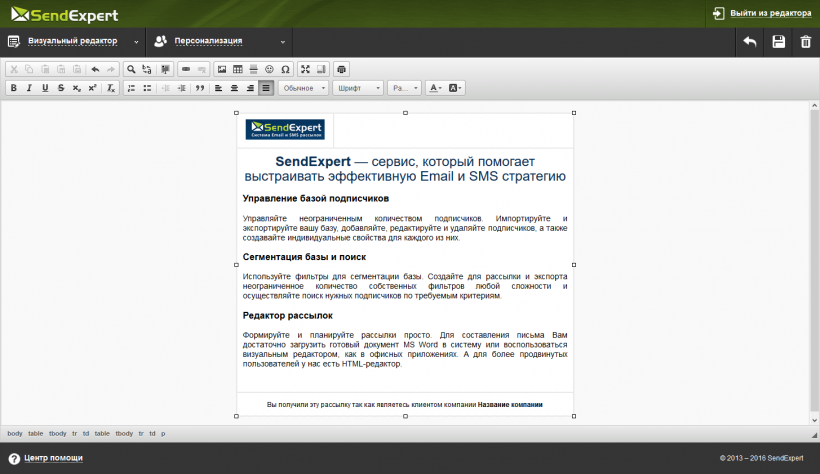Screen dimensions: 820x474
Task: Click the active Justify alignment button
Action: (266, 88)
